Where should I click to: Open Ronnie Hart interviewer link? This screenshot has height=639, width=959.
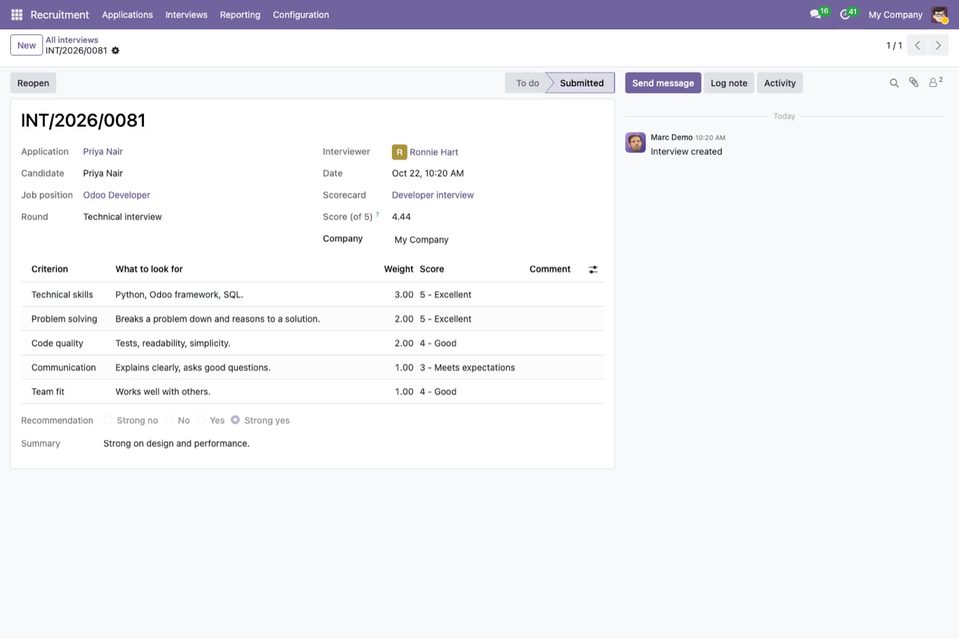pos(434,152)
